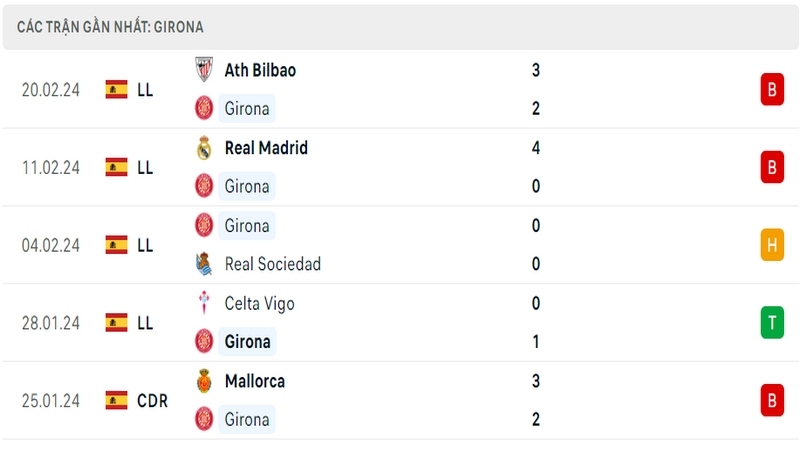Click the Mallorca club crest
800x450 pixels.
(204, 381)
